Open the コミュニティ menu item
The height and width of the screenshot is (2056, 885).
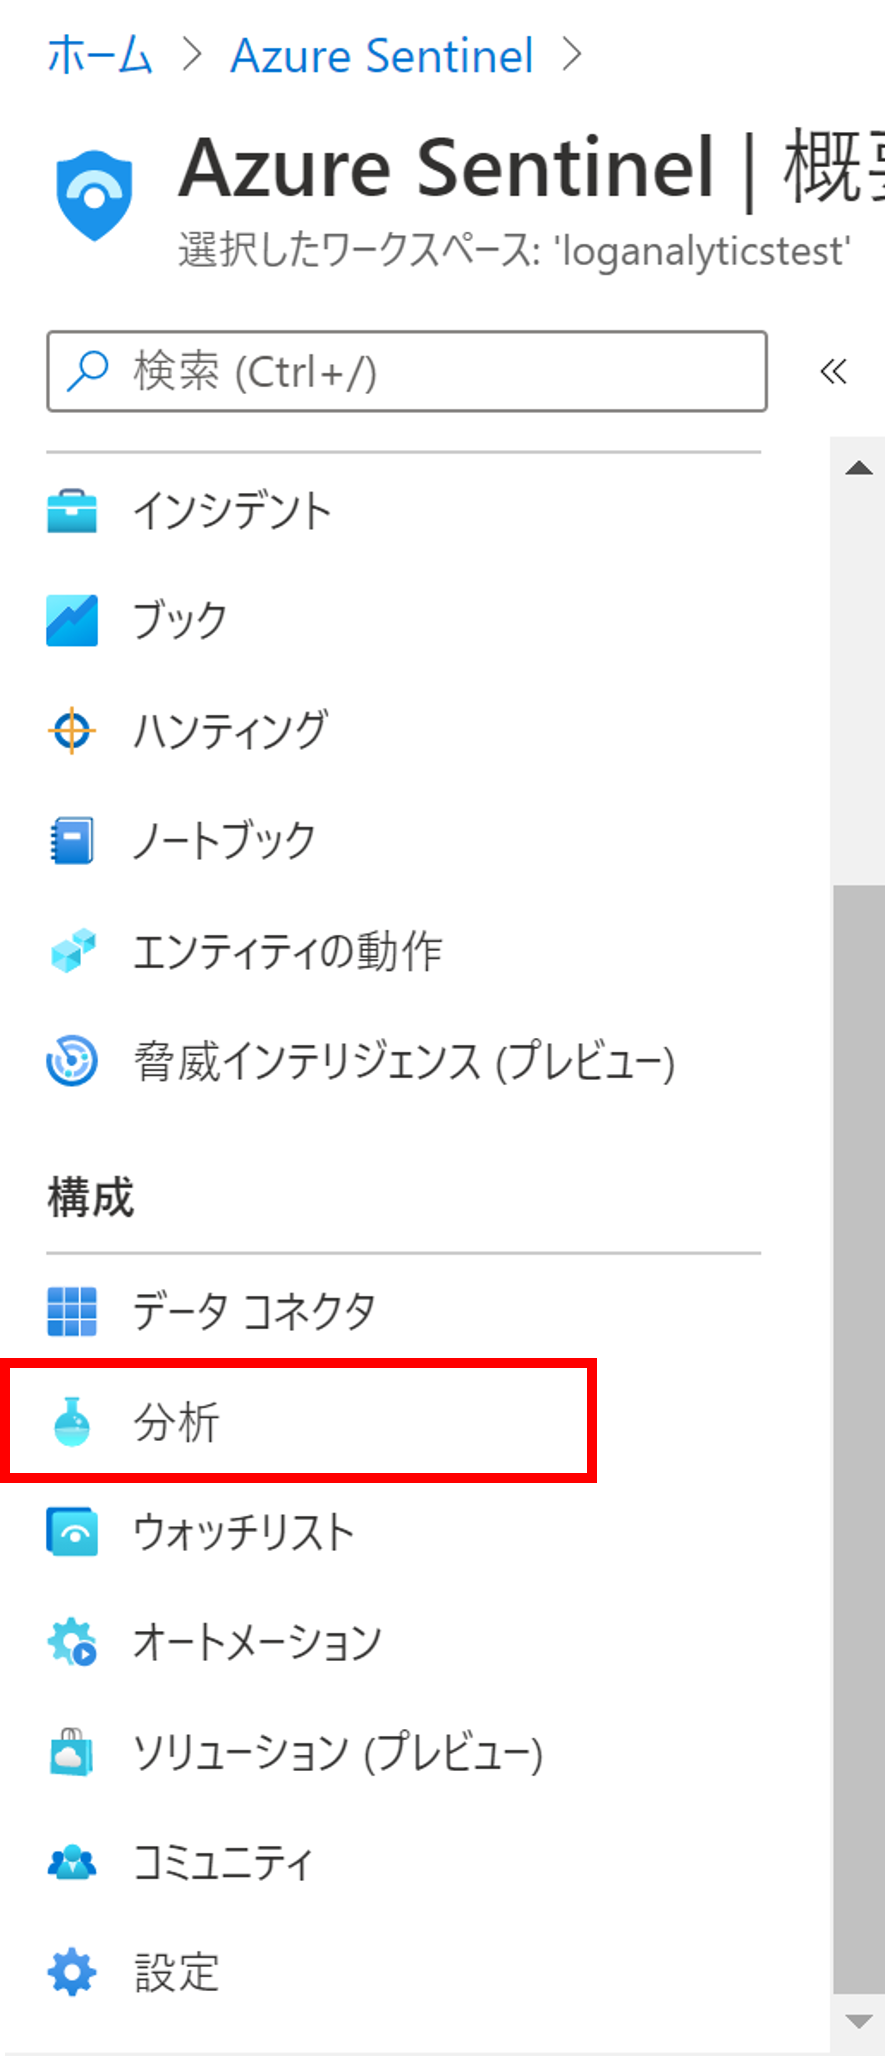point(404,1862)
